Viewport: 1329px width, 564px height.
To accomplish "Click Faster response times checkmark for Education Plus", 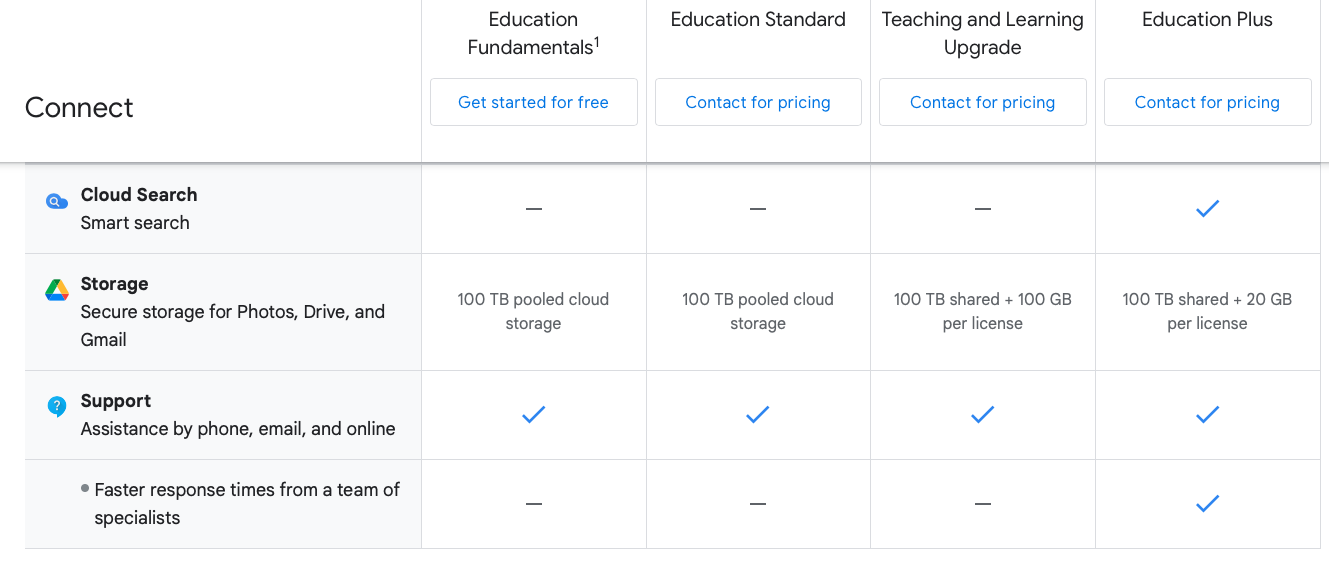I will click(1207, 504).
